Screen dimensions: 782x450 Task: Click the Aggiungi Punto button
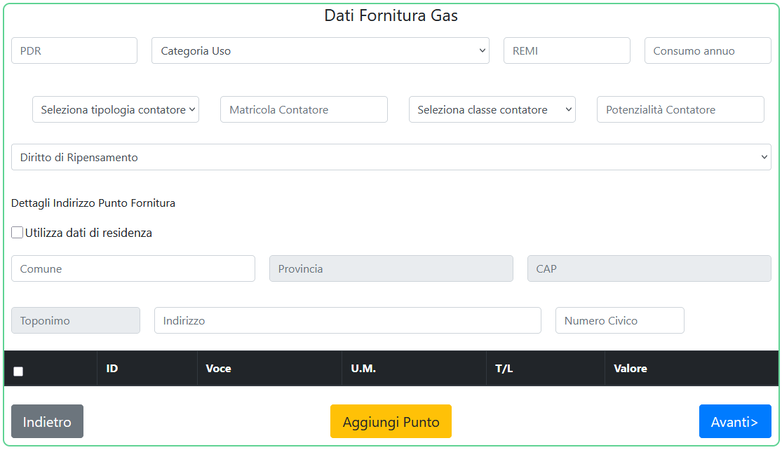tap(391, 422)
